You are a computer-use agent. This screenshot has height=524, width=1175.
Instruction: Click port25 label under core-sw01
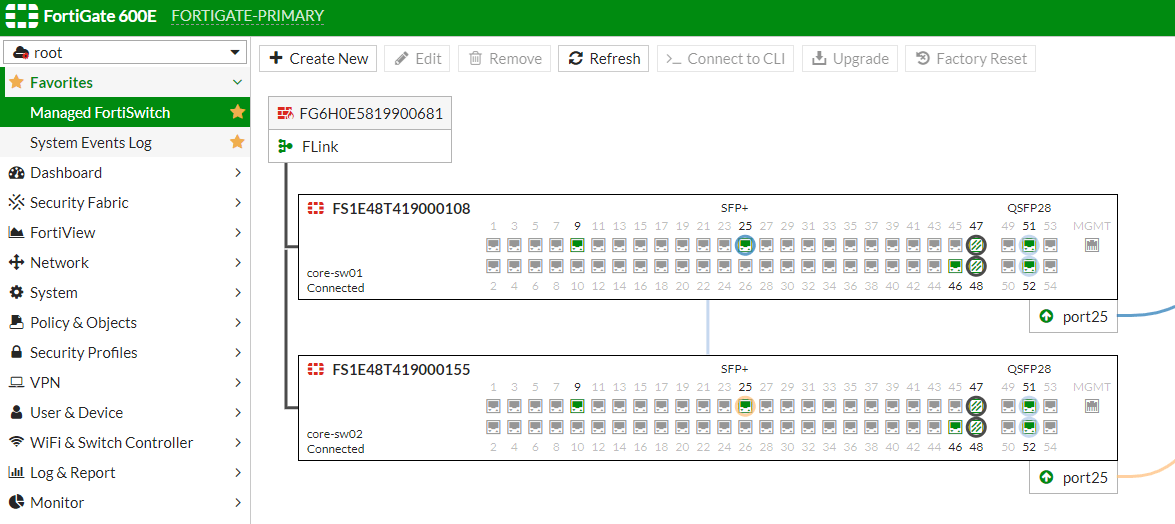point(1073,317)
